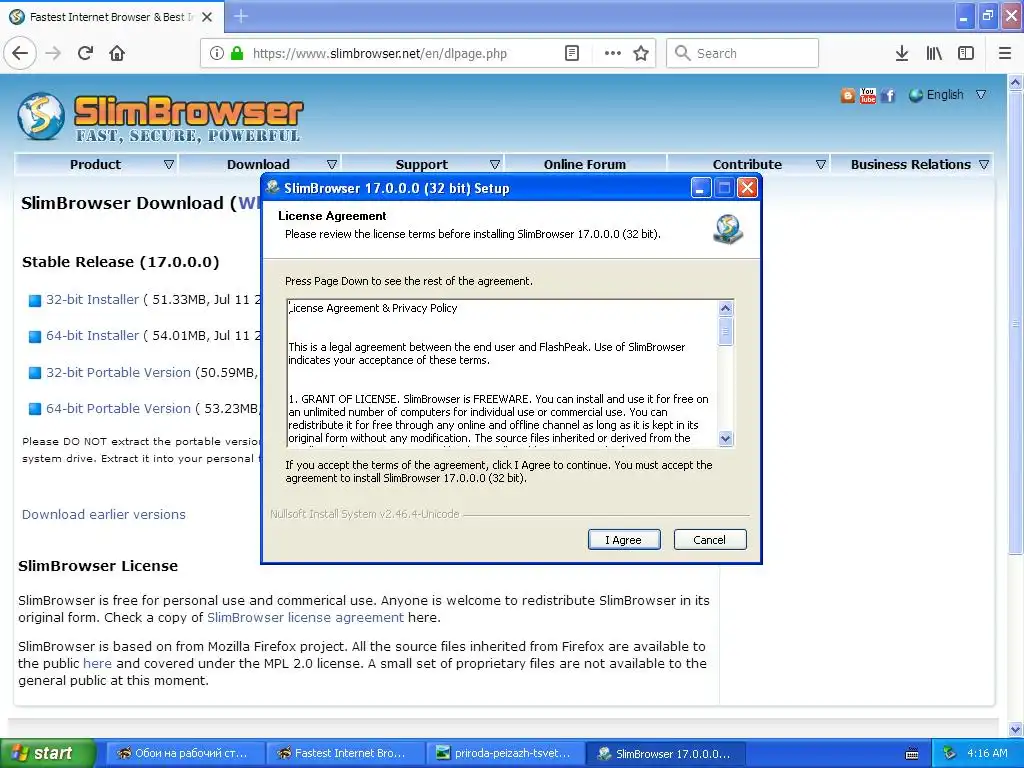1024x768 pixels.
Task: Open the Facebook icon in page header
Action: click(x=888, y=96)
